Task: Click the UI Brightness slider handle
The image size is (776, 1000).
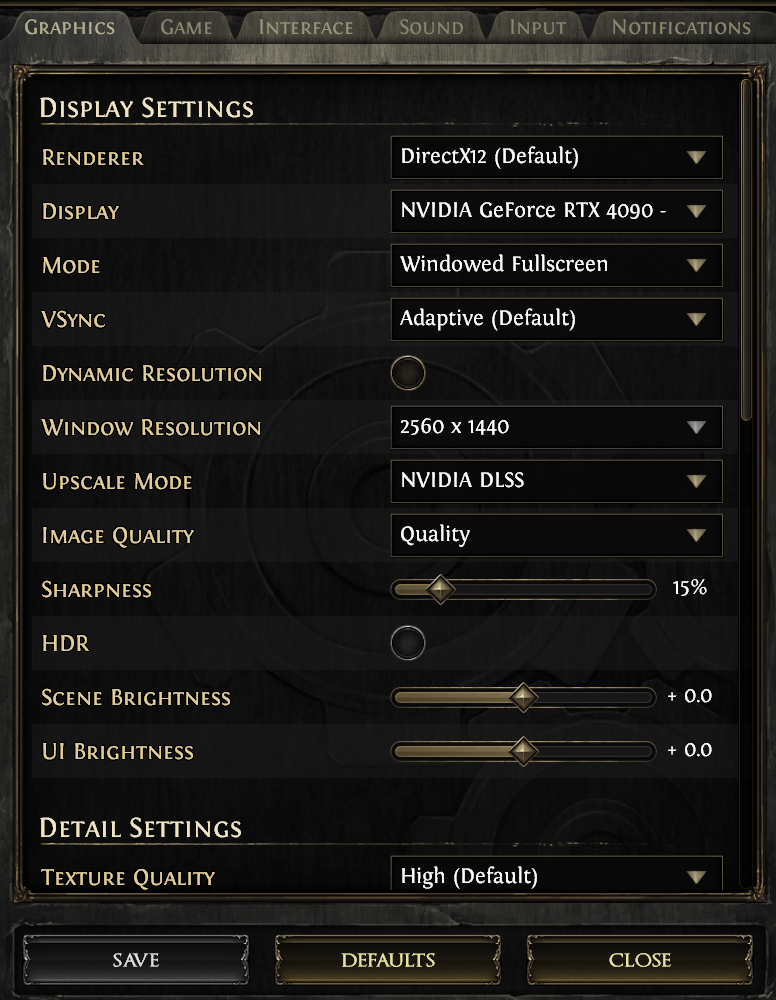Action: [523, 751]
